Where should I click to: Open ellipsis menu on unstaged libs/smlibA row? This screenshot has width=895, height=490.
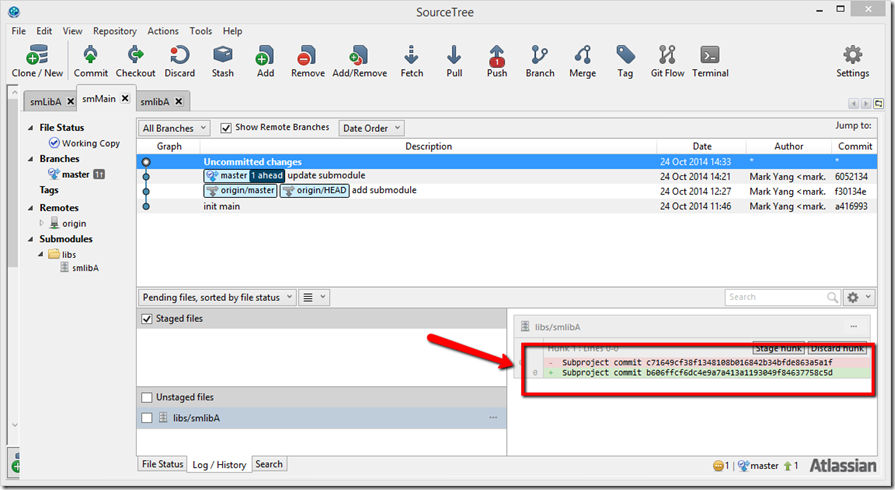click(x=493, y=417)
